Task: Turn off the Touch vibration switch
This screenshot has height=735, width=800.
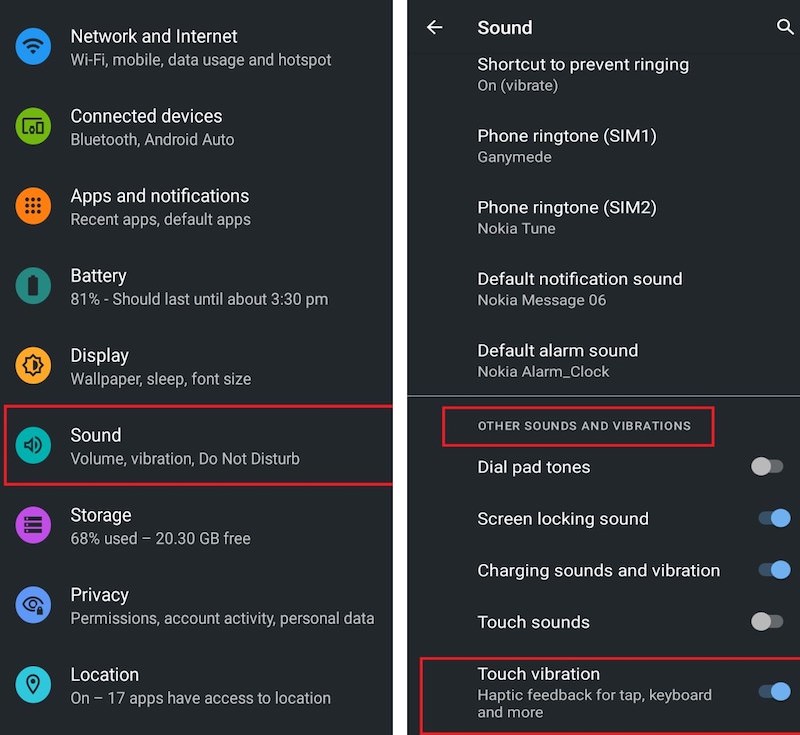Action: pyautogui.click(x=774, y=692)
